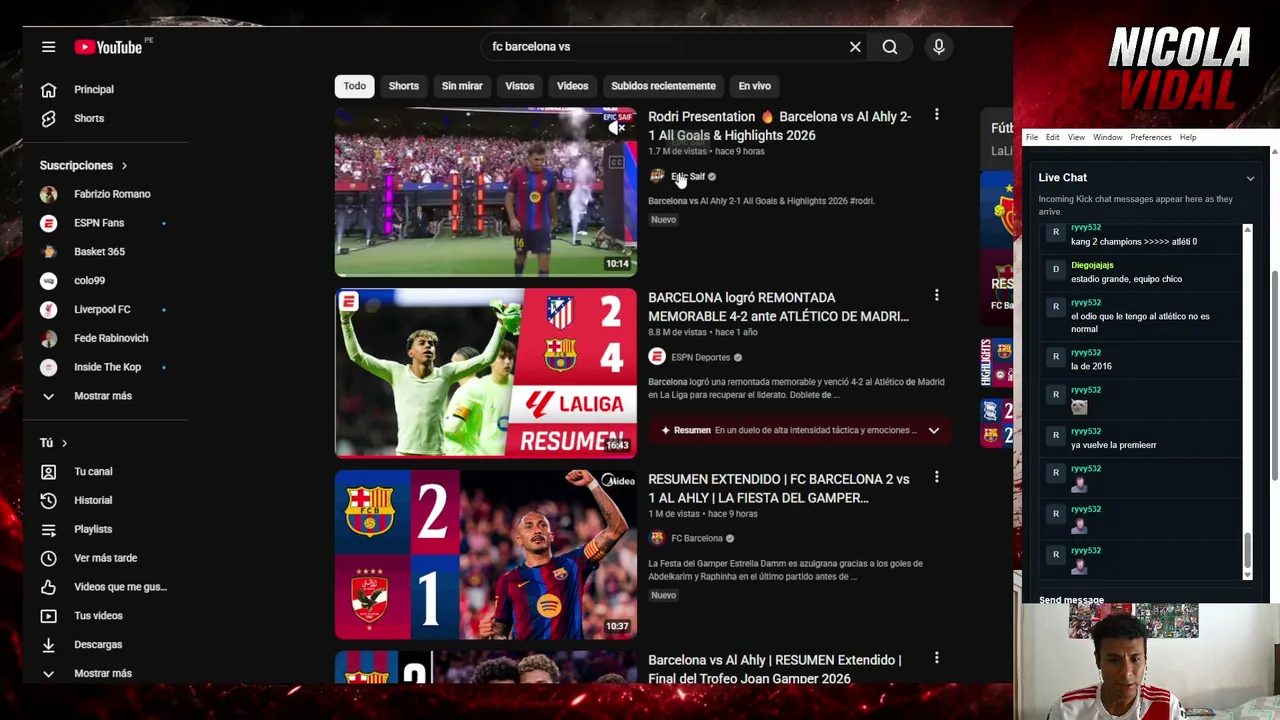Viewport: 1280px width, 720px height.
Task: Open the colo99 subscription
Action: pos(89,281)
